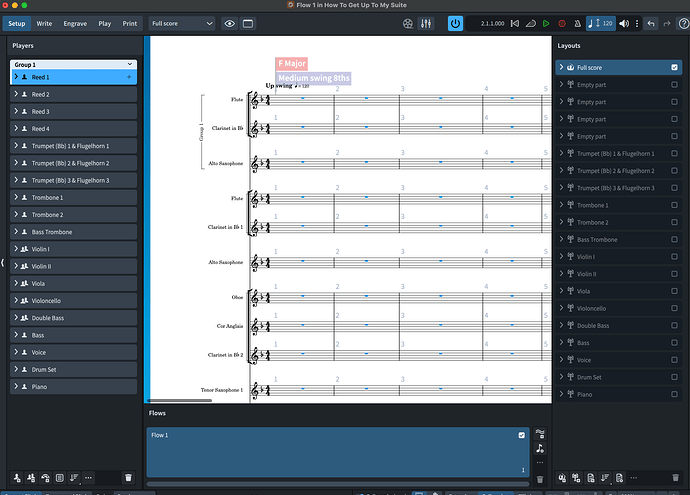Image resolution: width=690 pixels, height=495 pixels.
Task: Open transport options three-dot menu
Action: pos(637,24)
